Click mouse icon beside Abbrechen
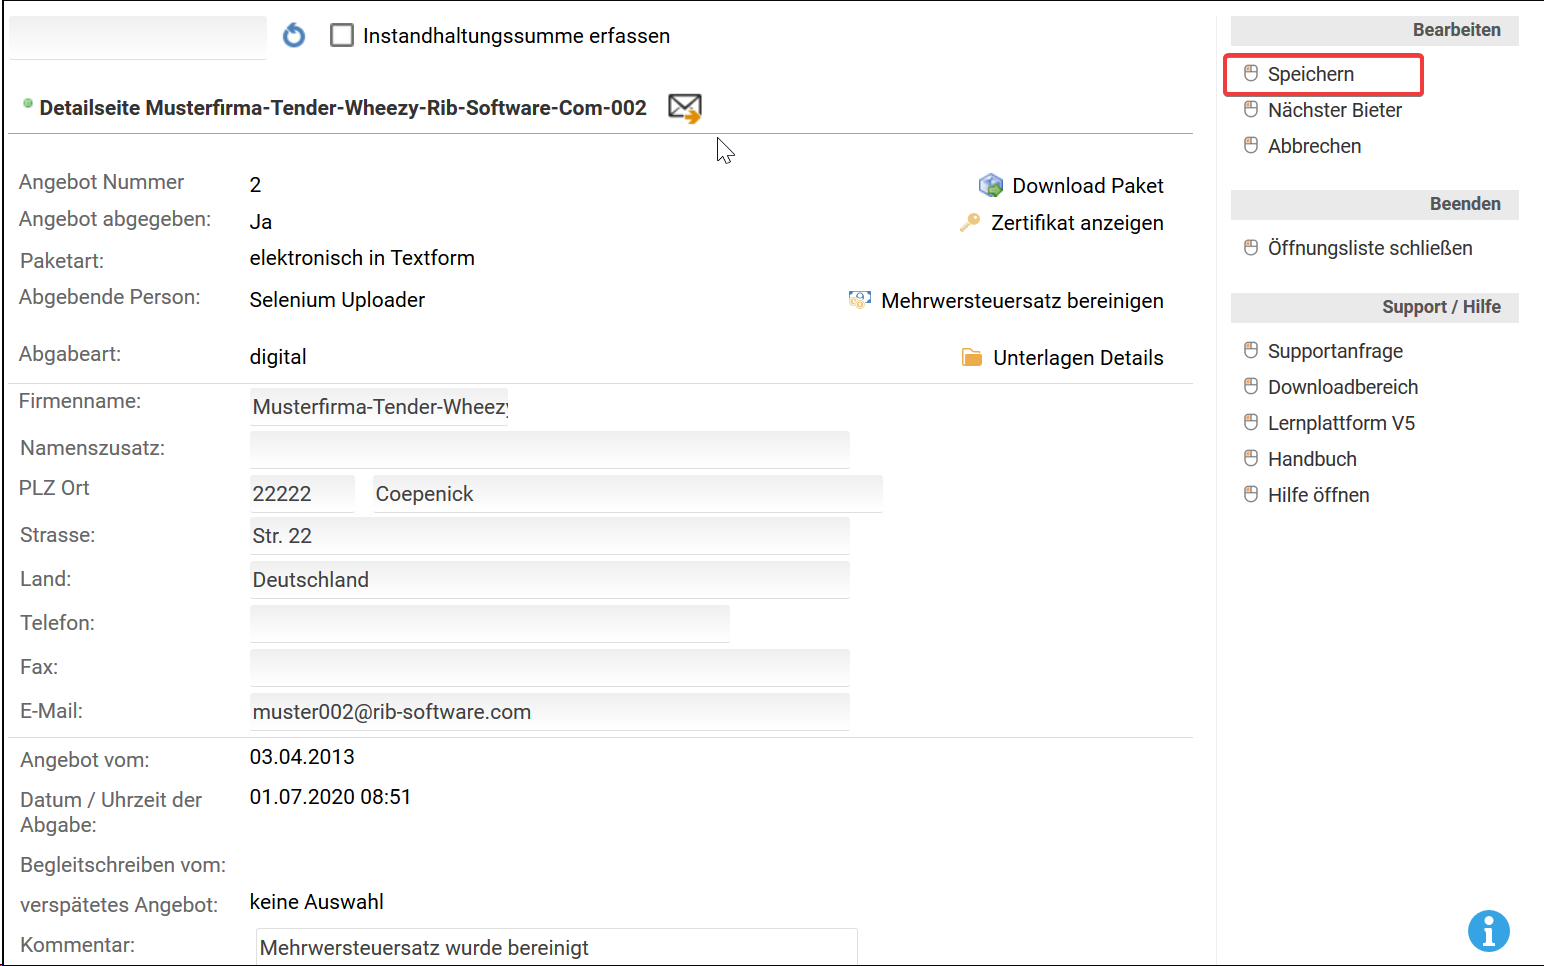1544x966 pixels. point(1251,145)
